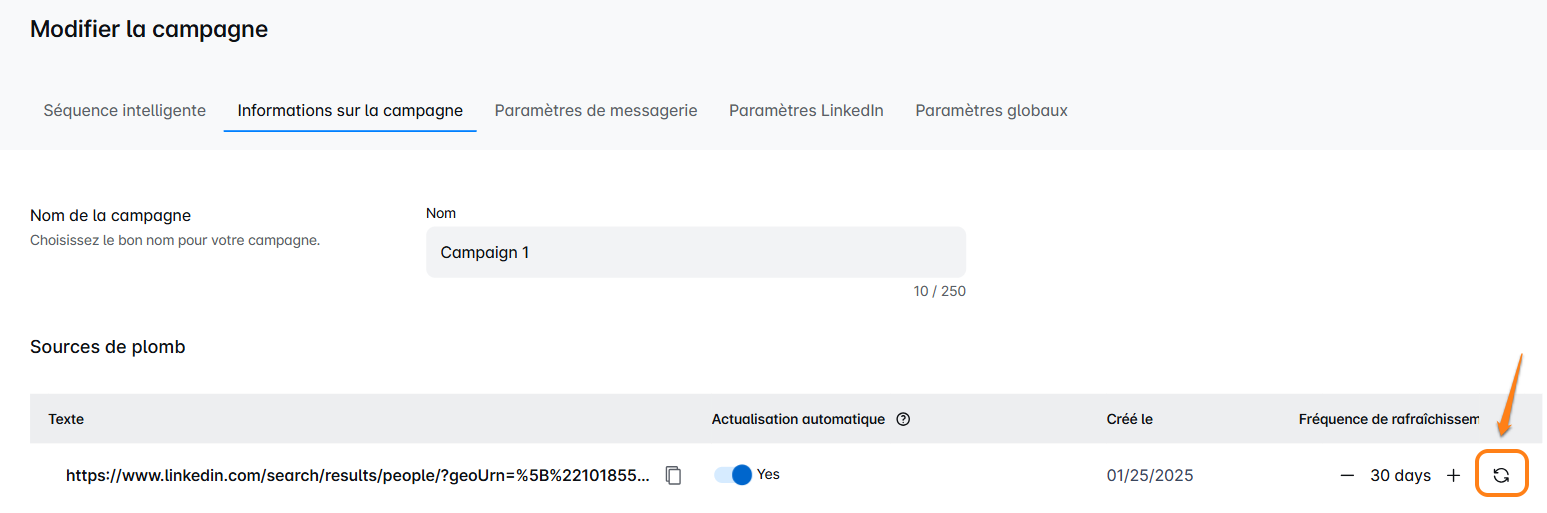The image size is (1547, 513).
Task: Open the LinkedIn search results URL
Action: click(358, 476)
